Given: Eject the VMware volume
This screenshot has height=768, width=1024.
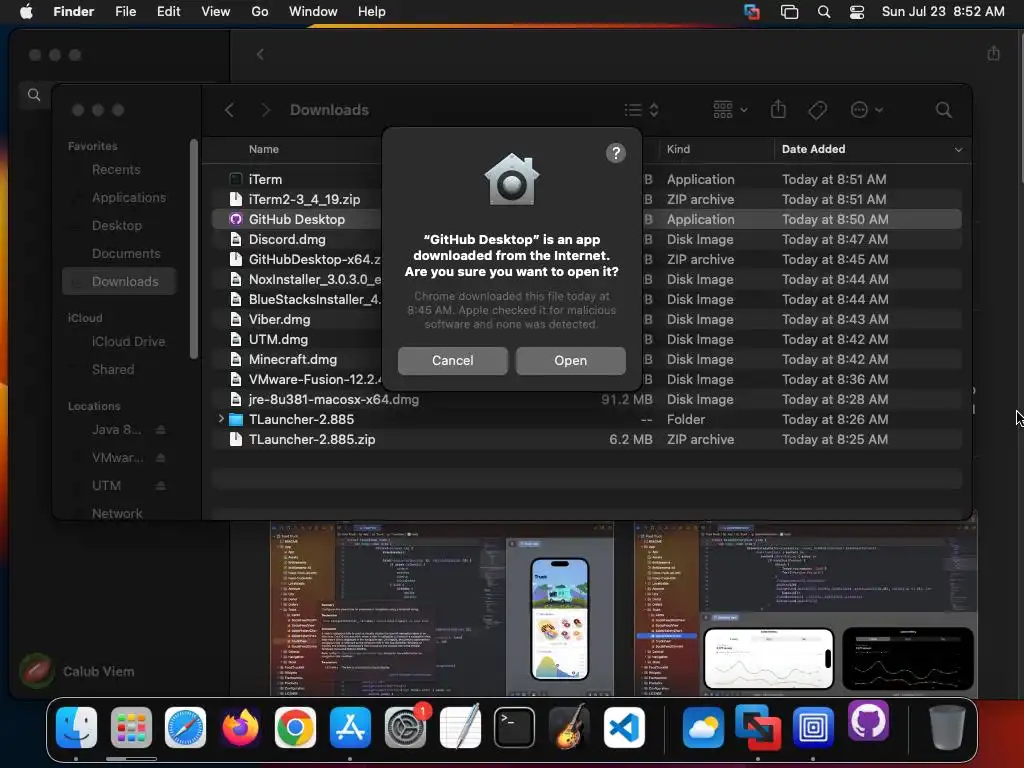Looking at the screenshot, I should (161, 458).
